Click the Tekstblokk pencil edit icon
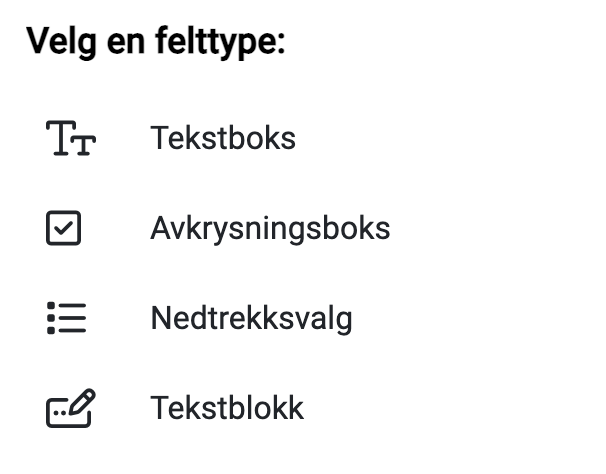The height and width of the screenshot is (474, 606). coord(71,408)
